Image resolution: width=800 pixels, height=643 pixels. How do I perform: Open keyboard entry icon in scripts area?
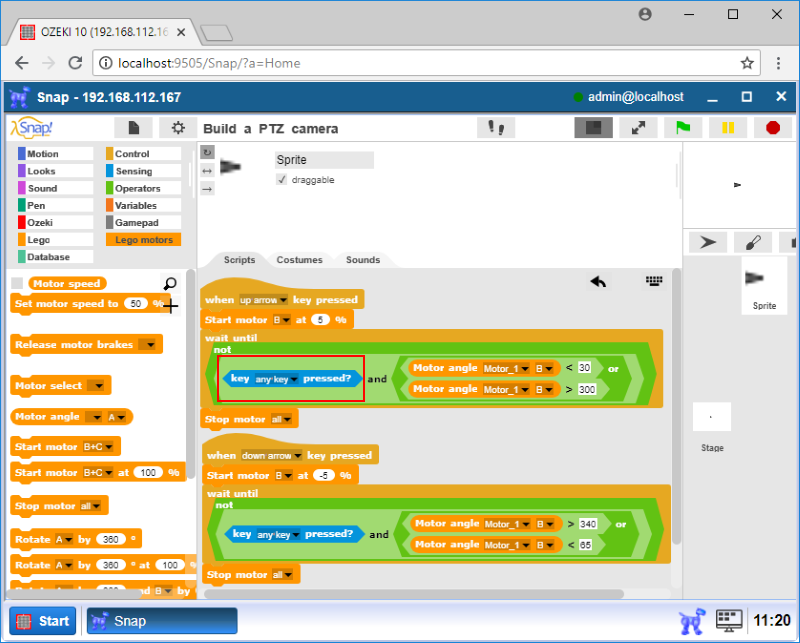click(654, 281)
